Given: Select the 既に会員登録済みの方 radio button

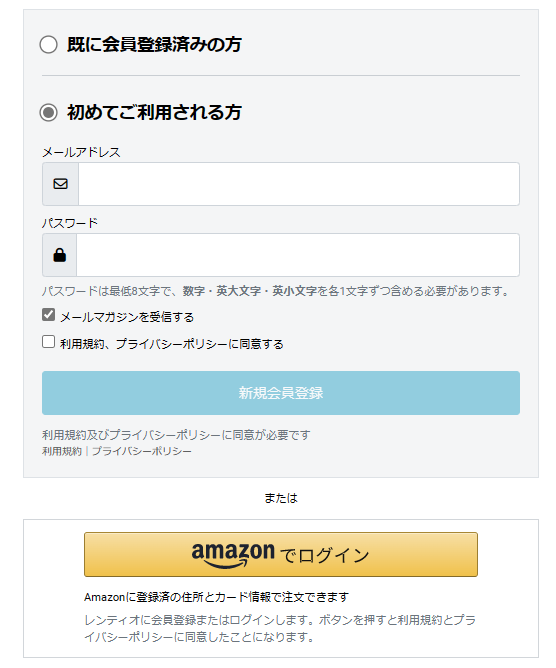Looking at the screenshot, I should click(x=49, y=44).
